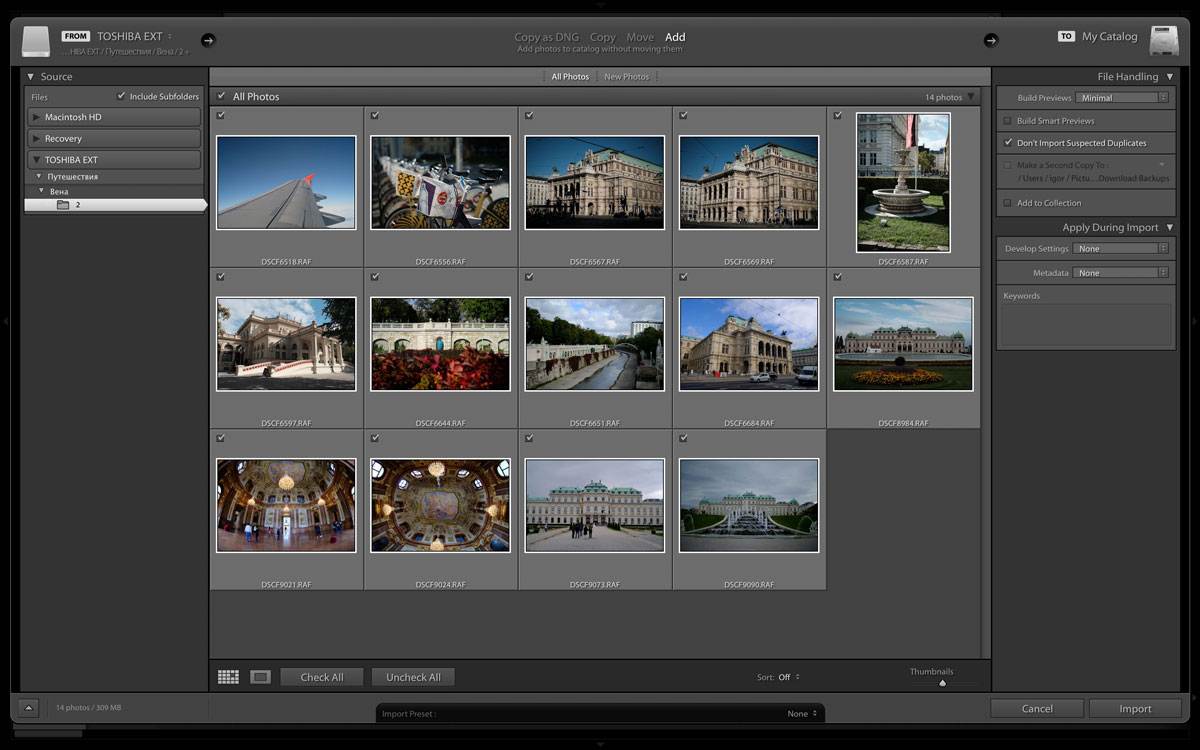Click the arrow next to TO My Catalog

(990, 40)
